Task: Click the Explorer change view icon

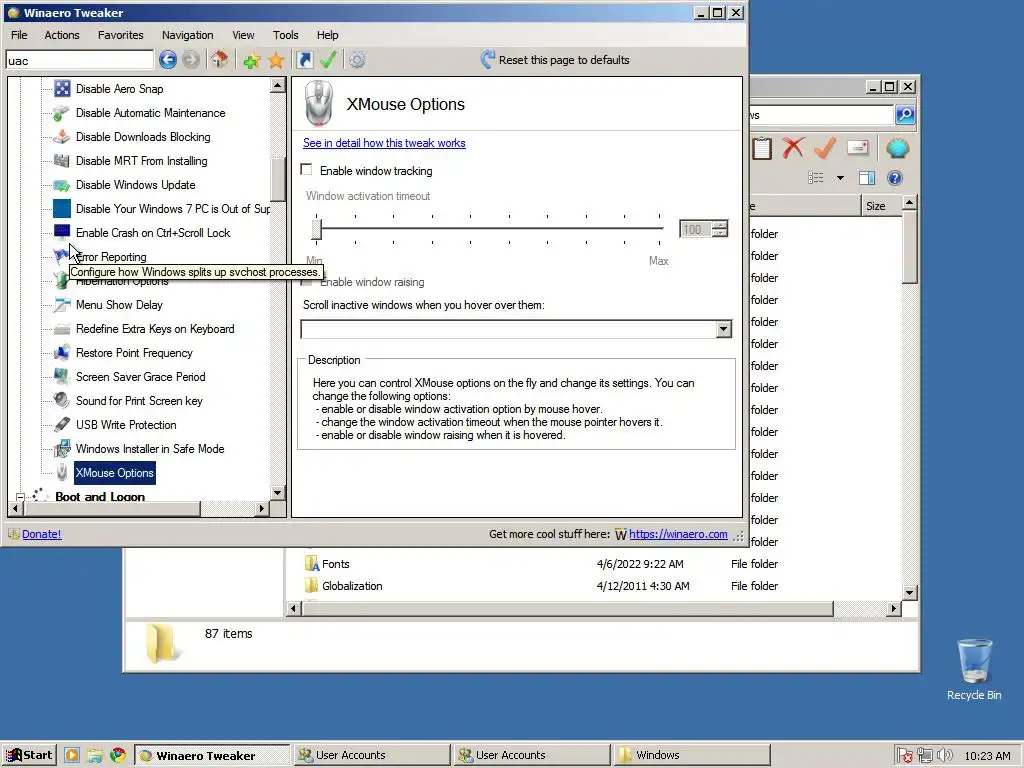Action: click(x=816, y=178)
